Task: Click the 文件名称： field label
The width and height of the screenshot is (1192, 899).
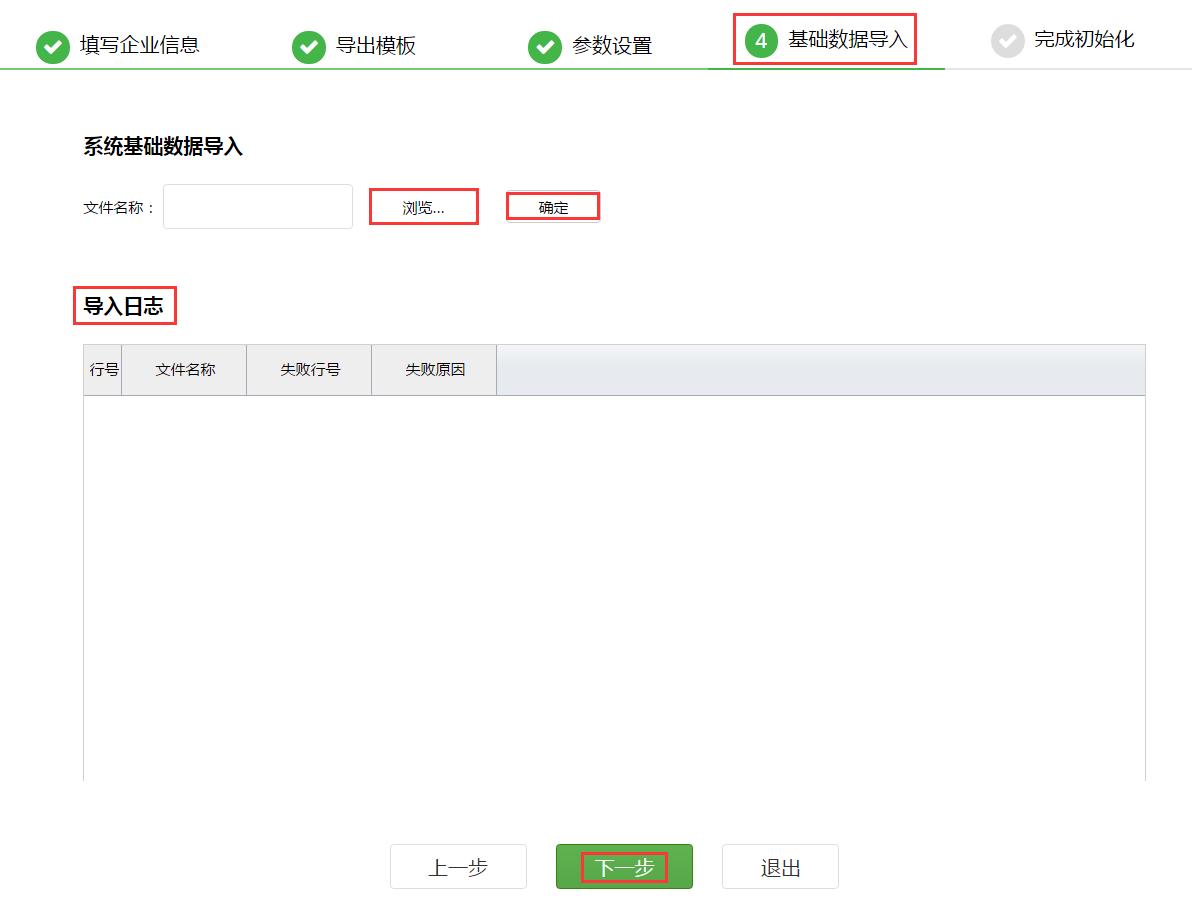Action: pyautogui.click(x=119, y=207)
